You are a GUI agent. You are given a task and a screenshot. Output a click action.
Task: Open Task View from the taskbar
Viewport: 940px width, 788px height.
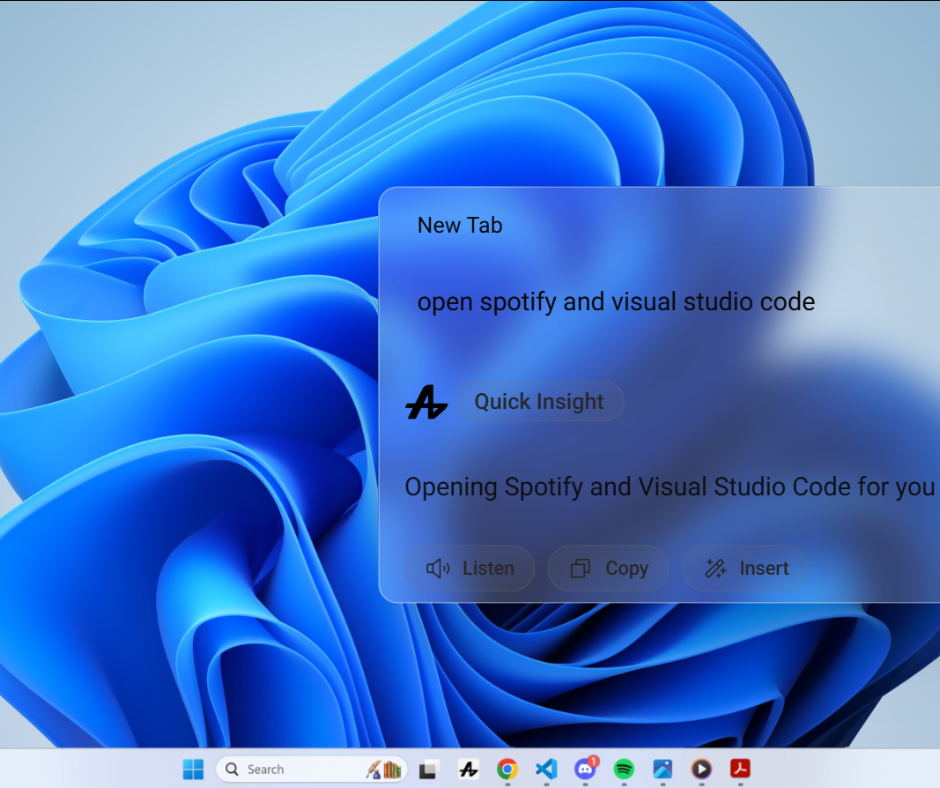429,769
